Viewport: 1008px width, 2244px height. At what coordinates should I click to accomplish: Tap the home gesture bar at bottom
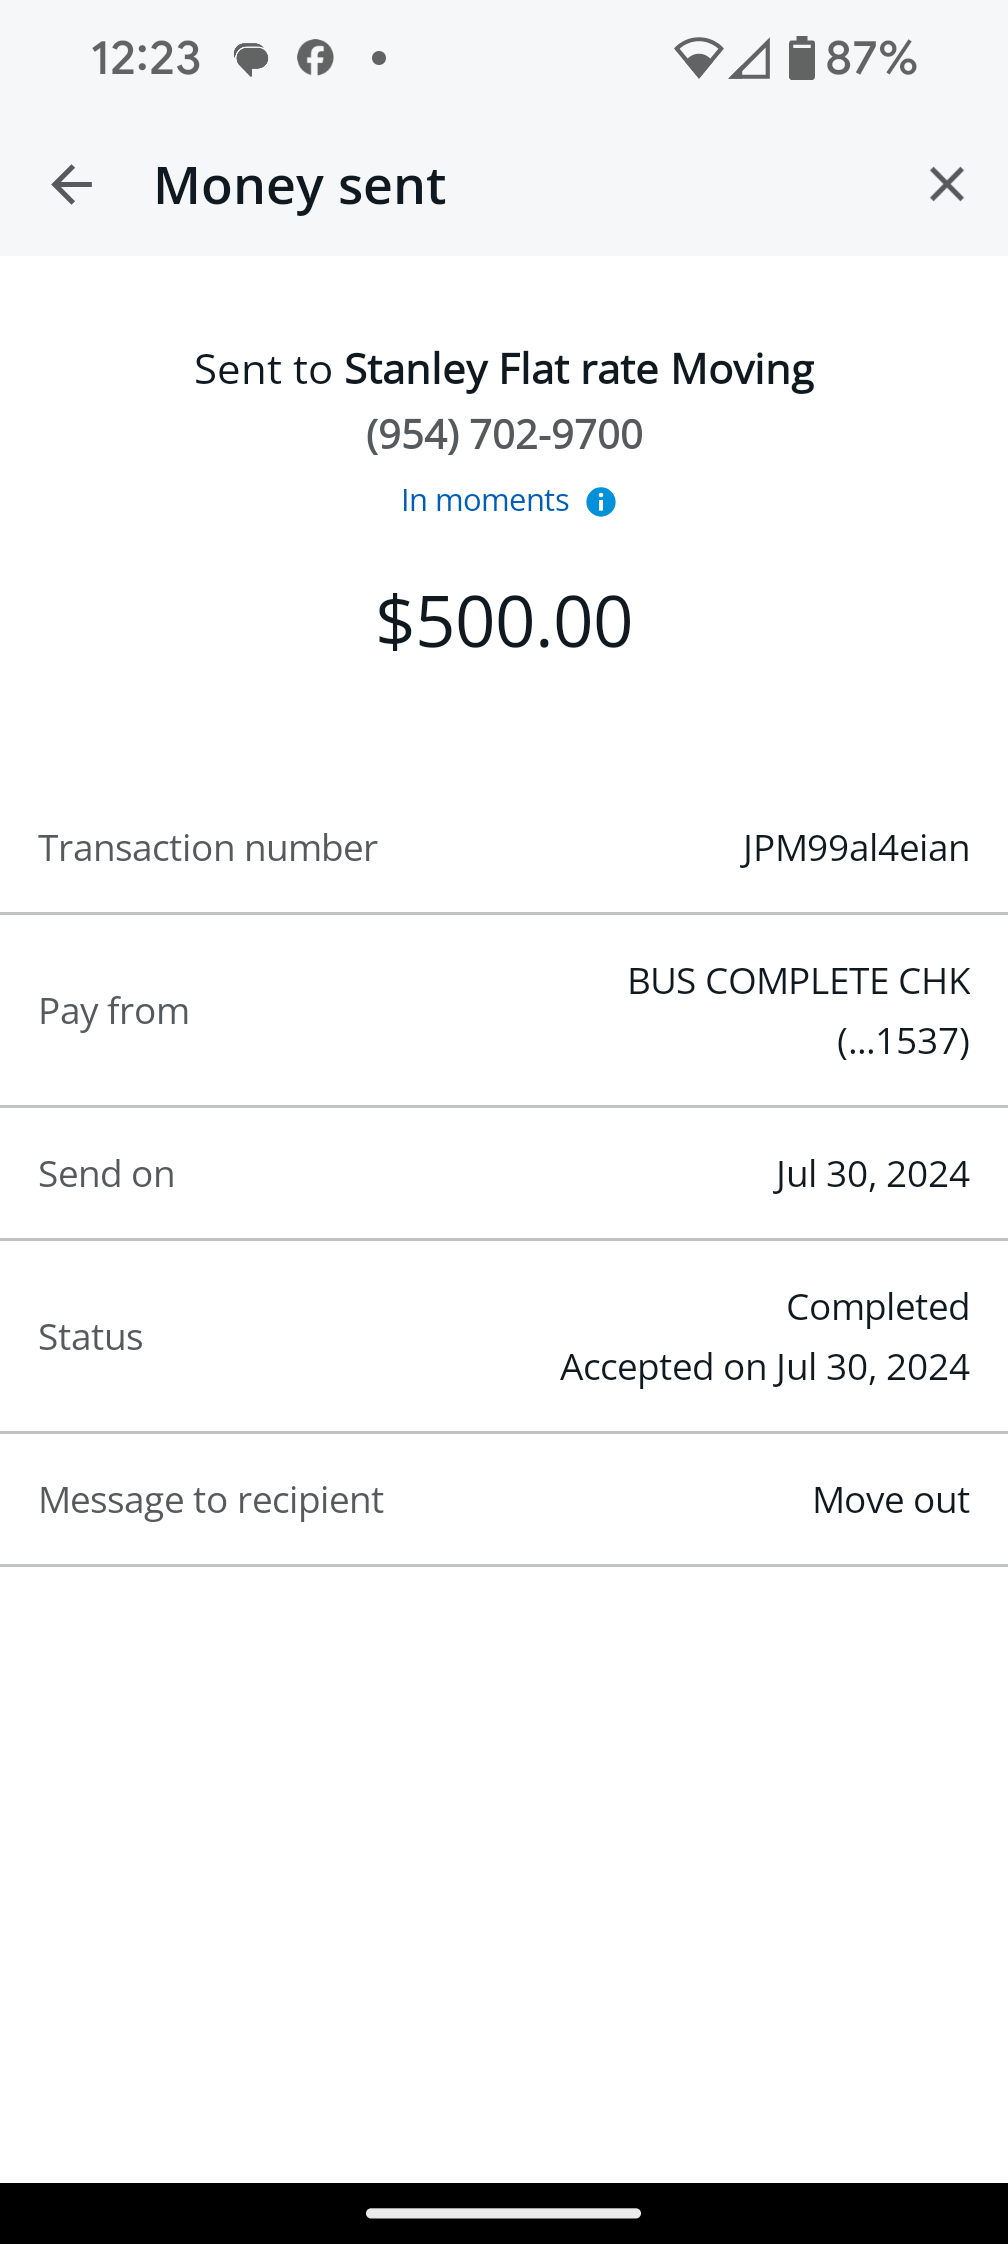click(504, 2213)
